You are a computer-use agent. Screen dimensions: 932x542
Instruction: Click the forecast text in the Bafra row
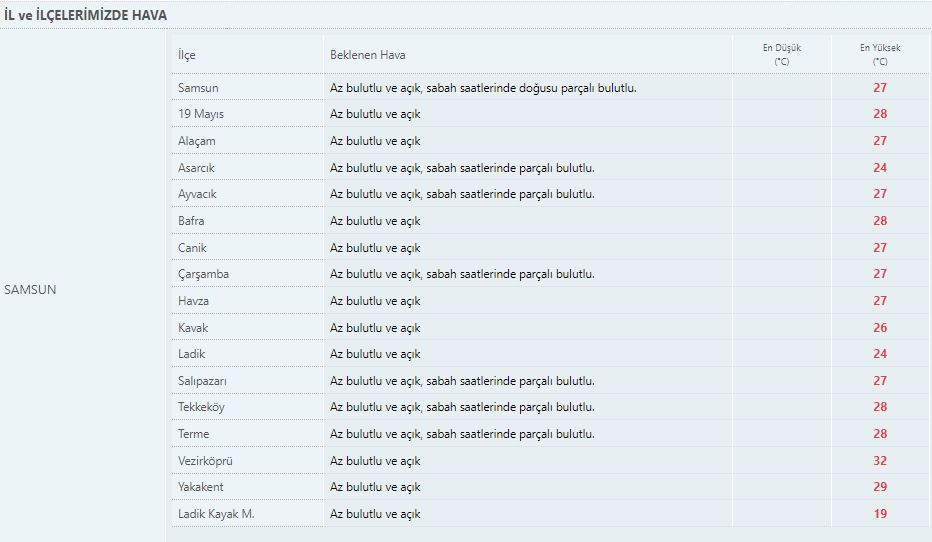click(375, 221)
